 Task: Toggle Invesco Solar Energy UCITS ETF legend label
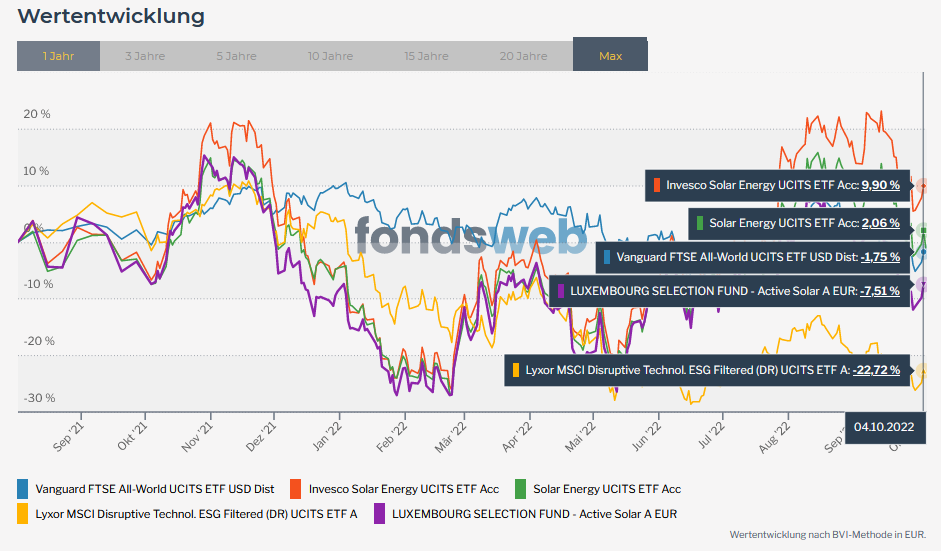click(404, 489)
